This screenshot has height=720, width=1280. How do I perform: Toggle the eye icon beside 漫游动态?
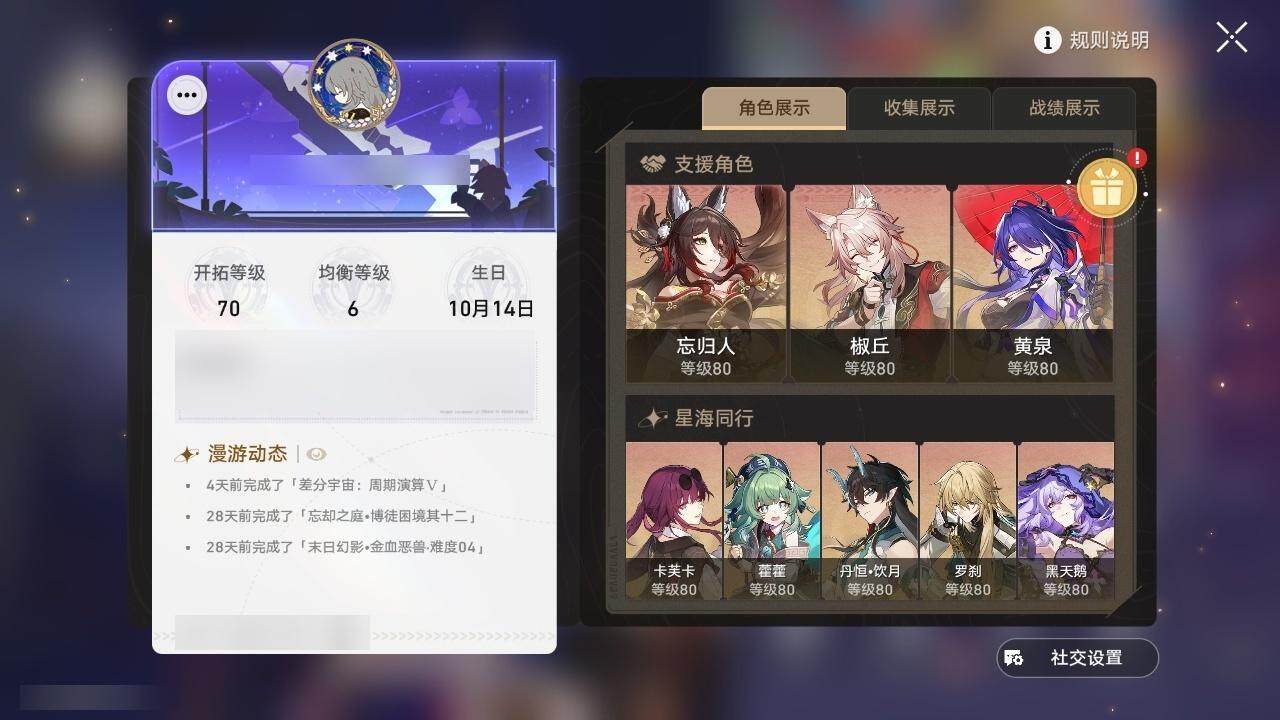tap(316, 454)
